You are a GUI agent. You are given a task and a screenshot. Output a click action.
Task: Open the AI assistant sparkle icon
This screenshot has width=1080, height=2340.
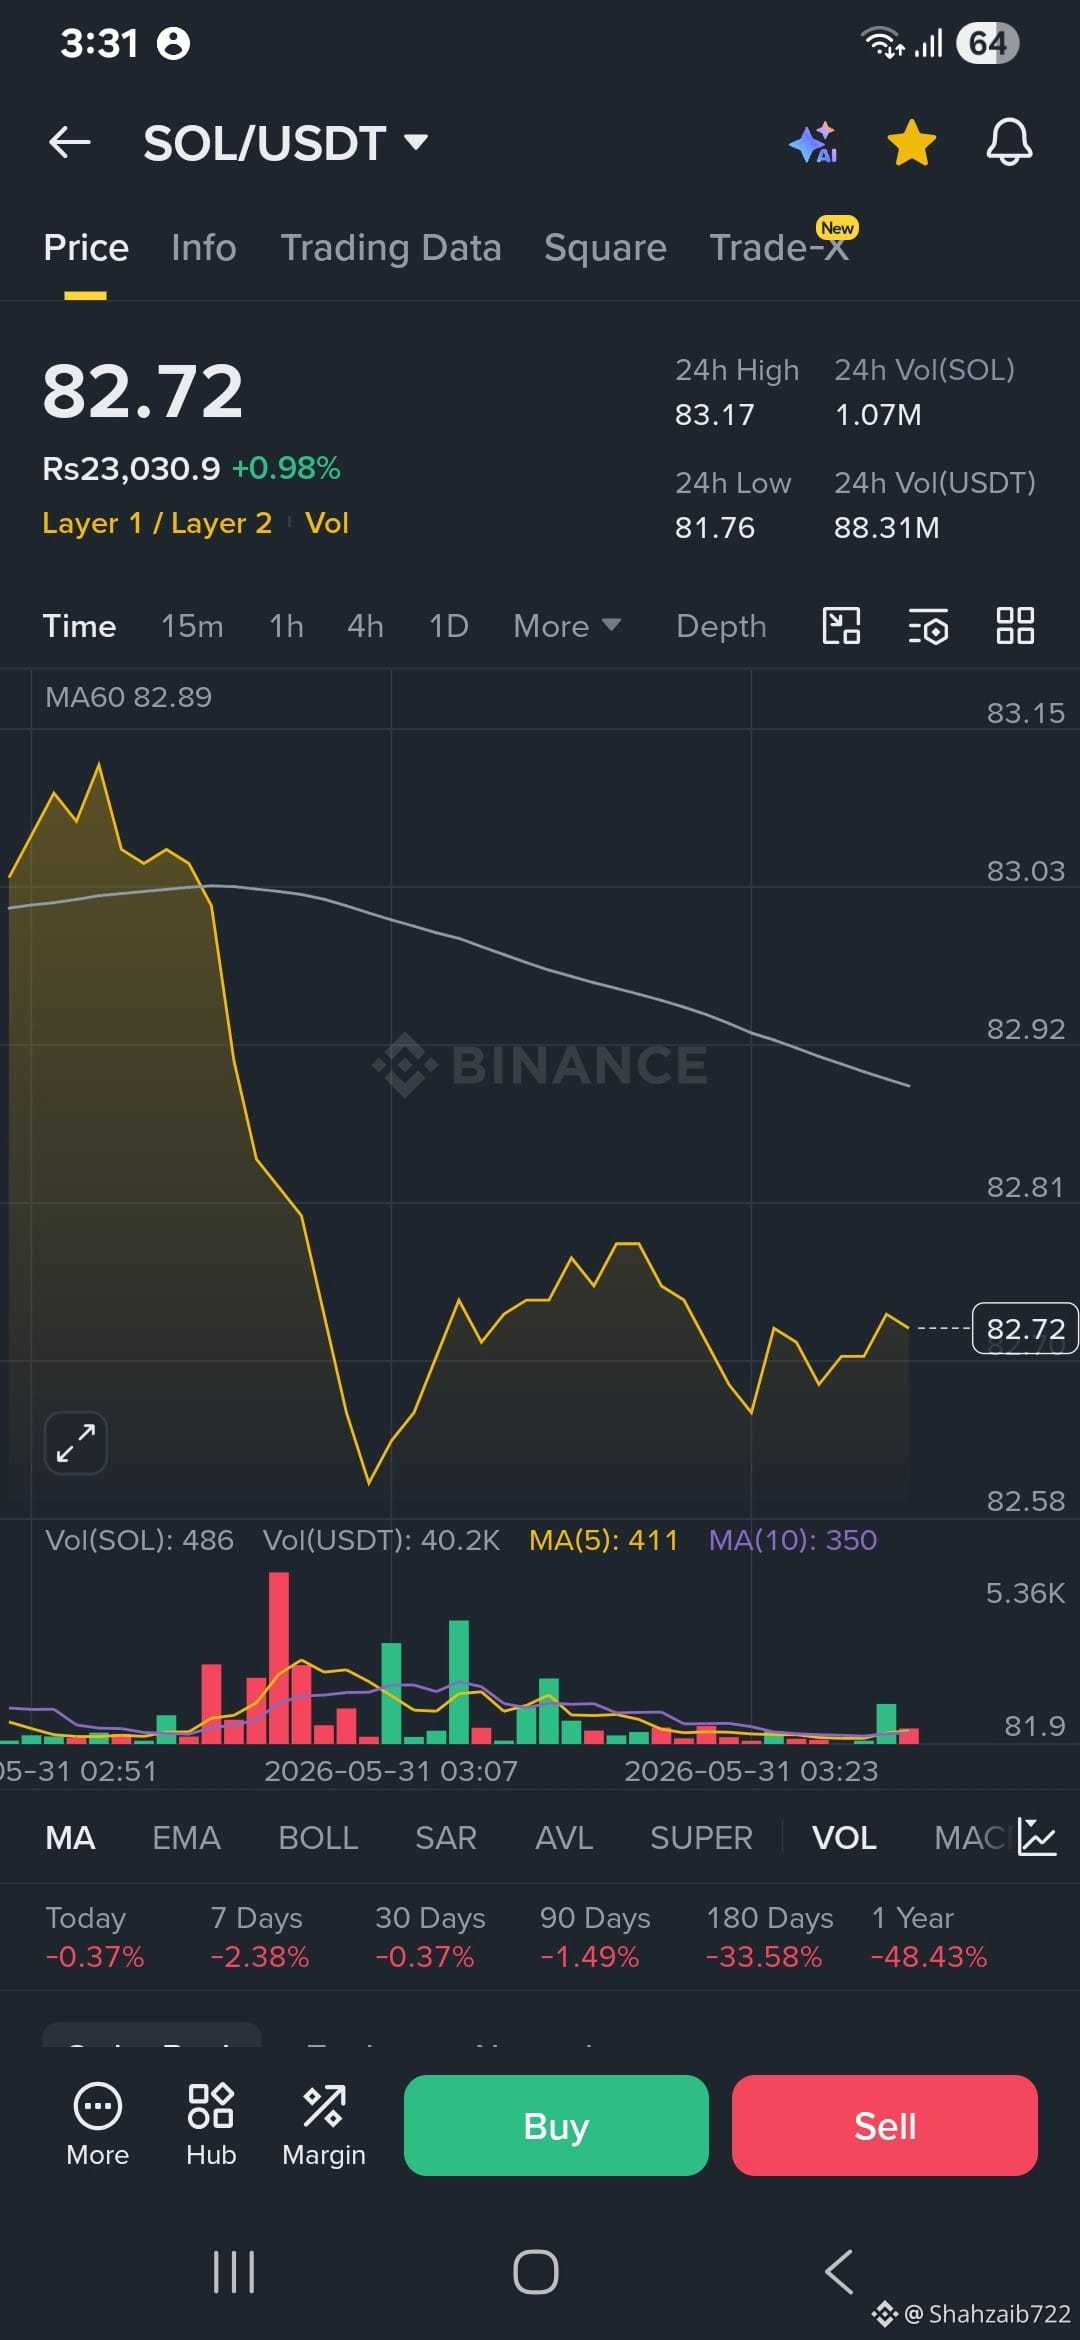point(813,142)
